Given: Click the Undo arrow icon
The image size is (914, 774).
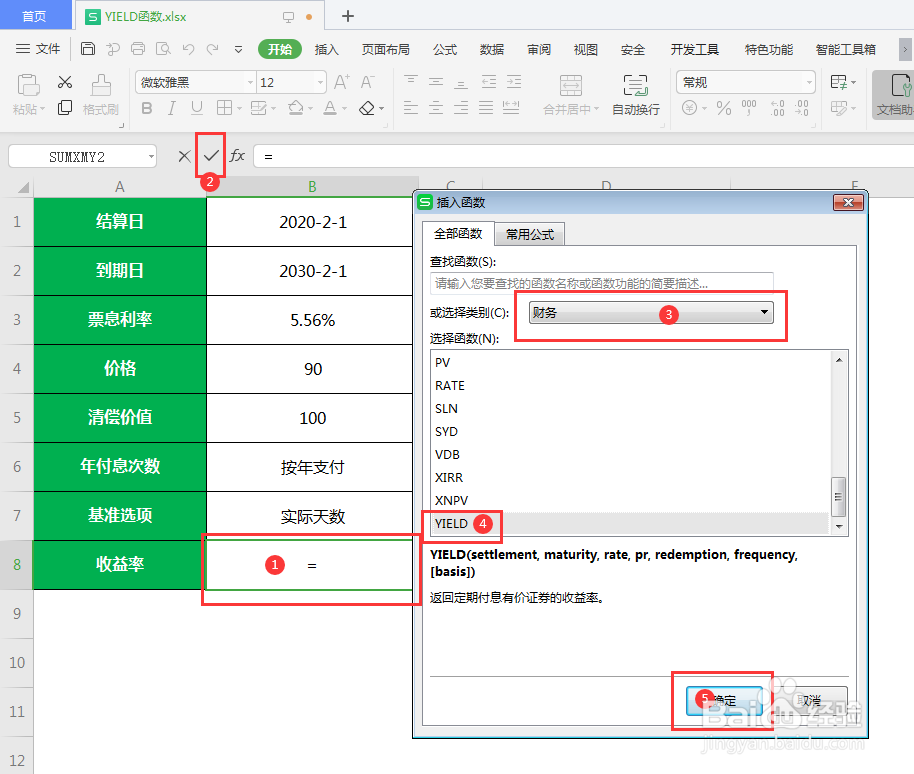Looking at the screenshot, I should [x=188, y=49].
